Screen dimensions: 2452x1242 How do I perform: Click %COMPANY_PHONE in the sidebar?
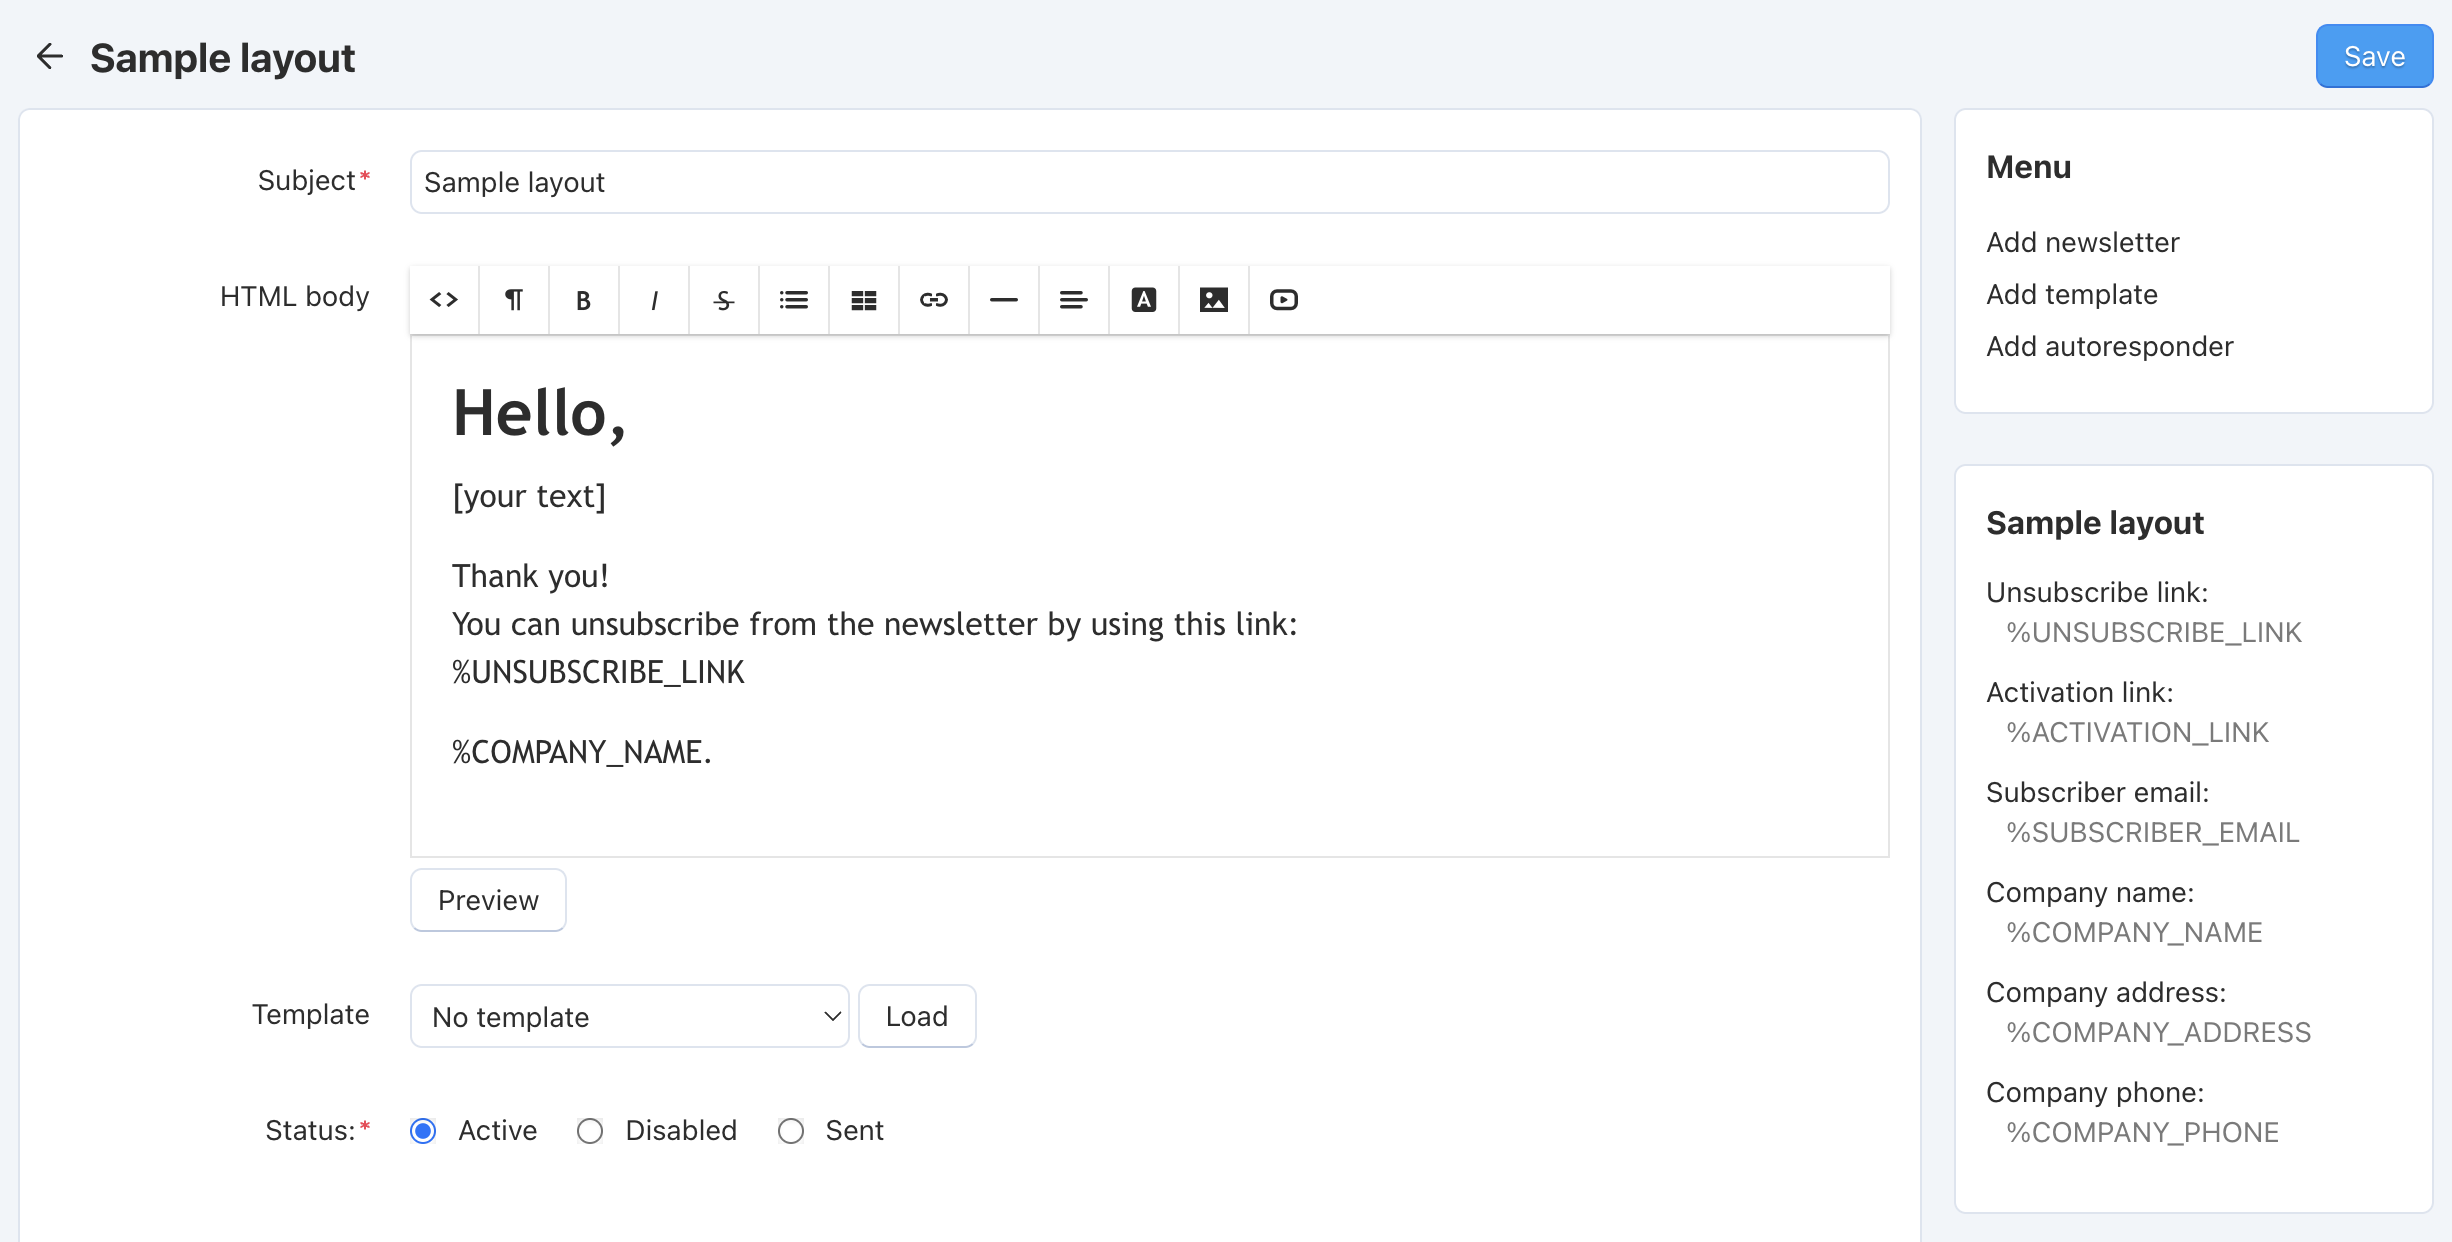click(2142, 1132)
